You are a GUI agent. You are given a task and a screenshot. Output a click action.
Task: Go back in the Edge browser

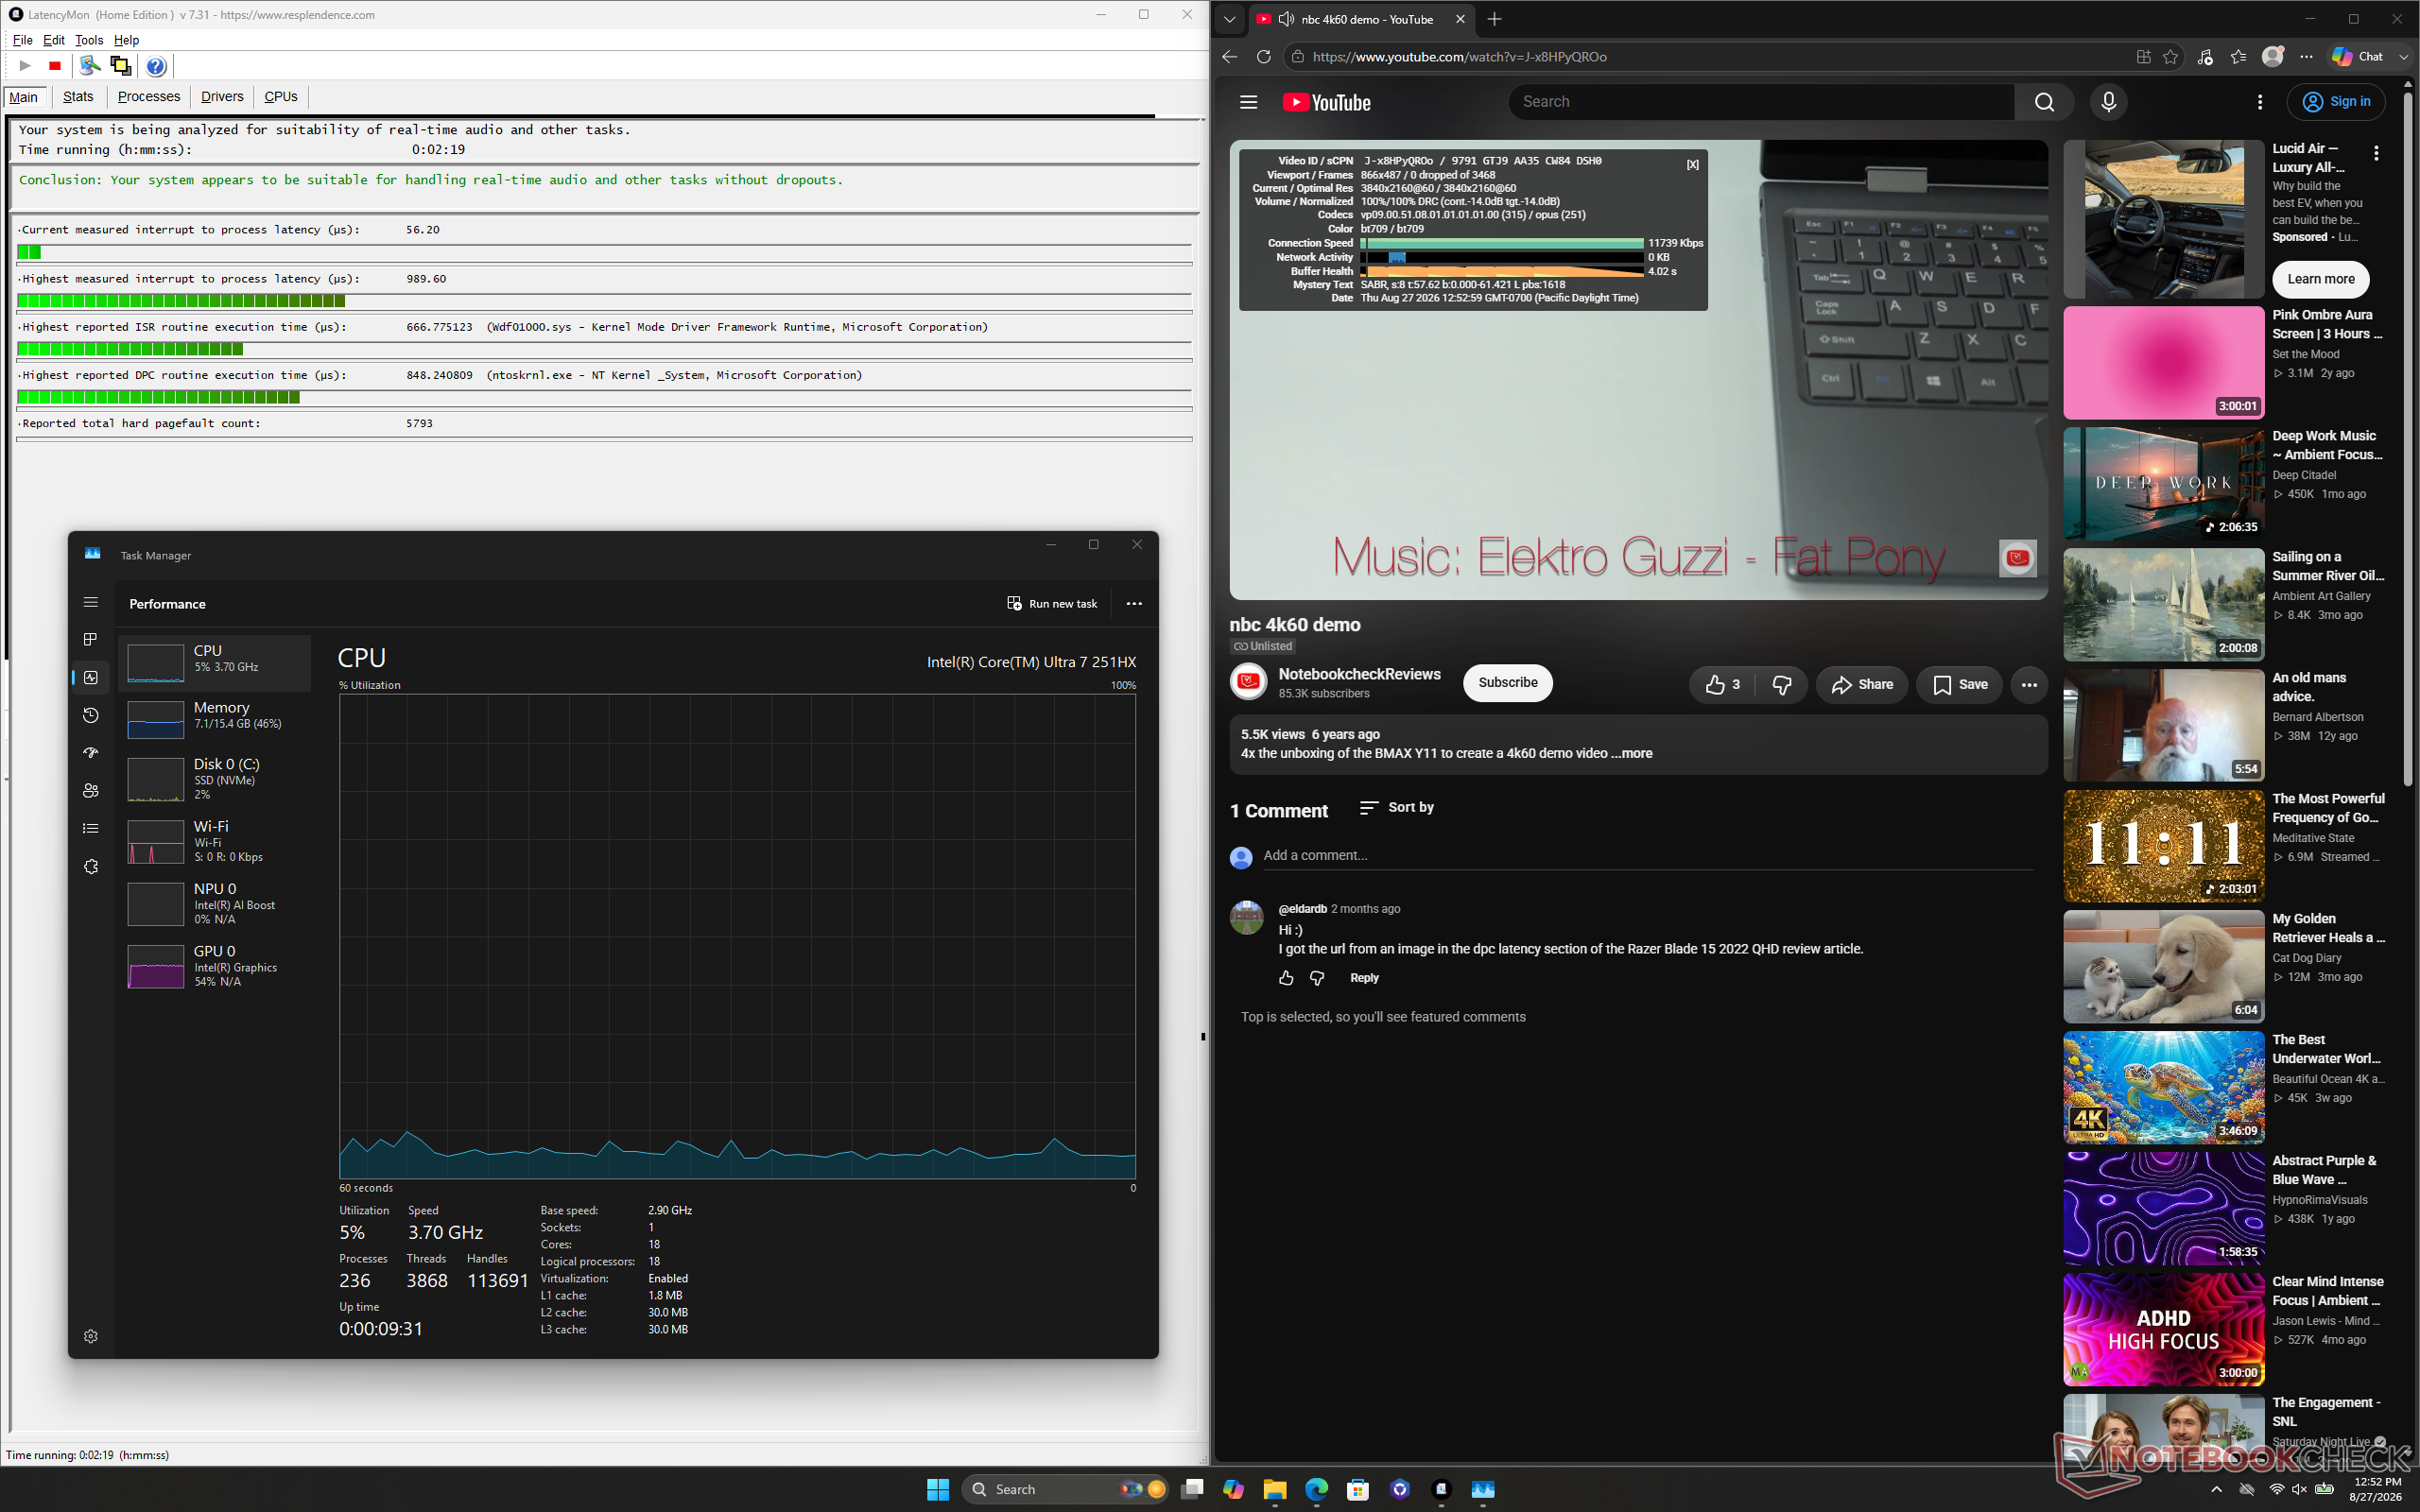click(x=1230, y=57)
